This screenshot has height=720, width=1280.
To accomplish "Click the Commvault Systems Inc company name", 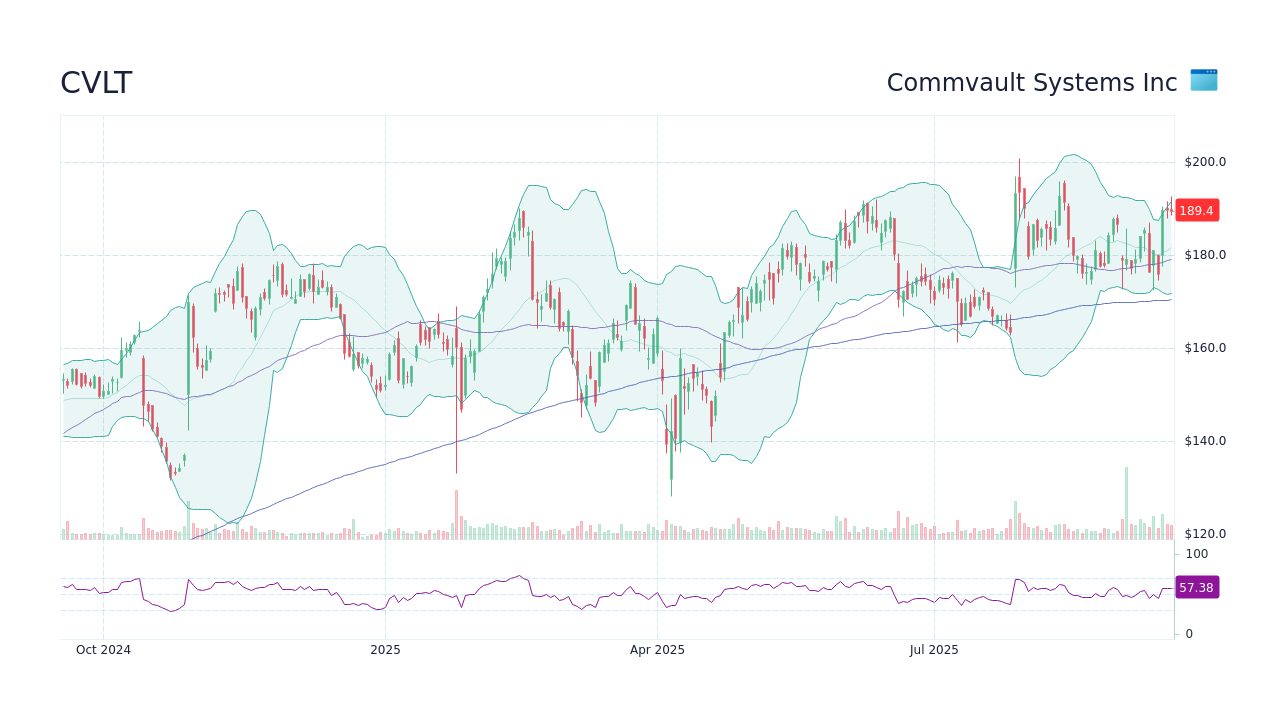I will [x=1032, y=83].
